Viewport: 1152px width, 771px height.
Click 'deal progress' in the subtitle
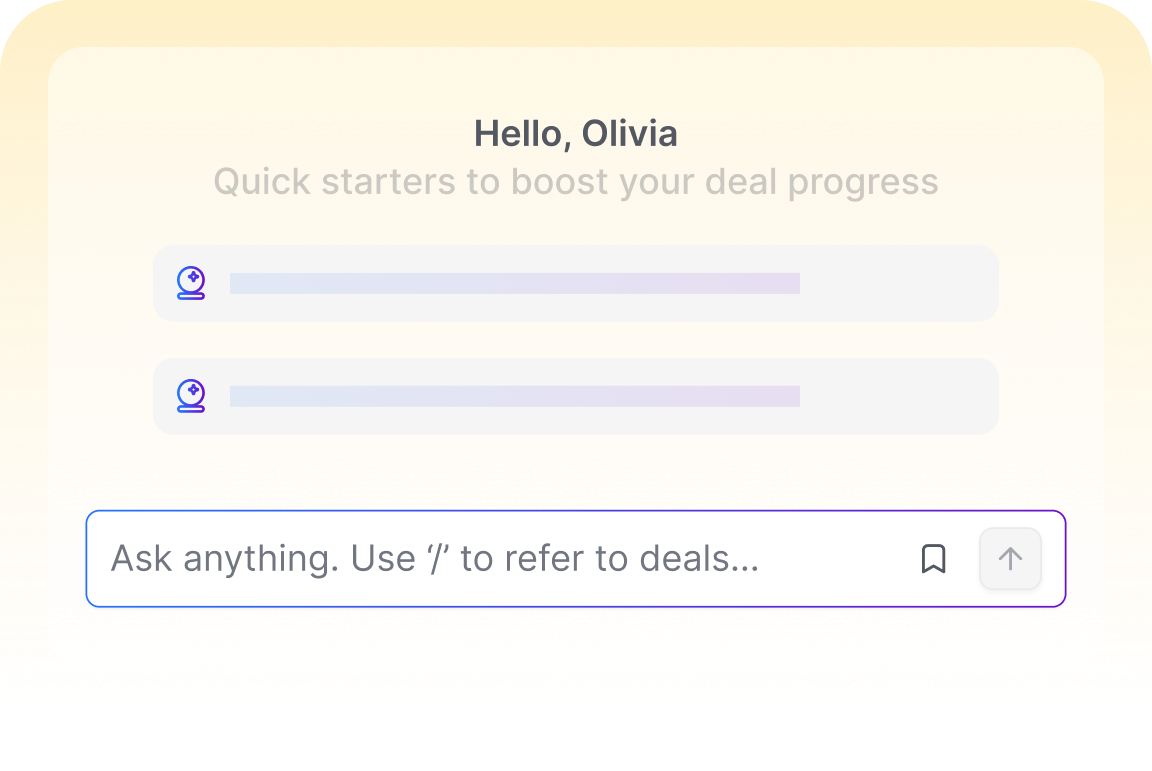click(x=821, y=182)
